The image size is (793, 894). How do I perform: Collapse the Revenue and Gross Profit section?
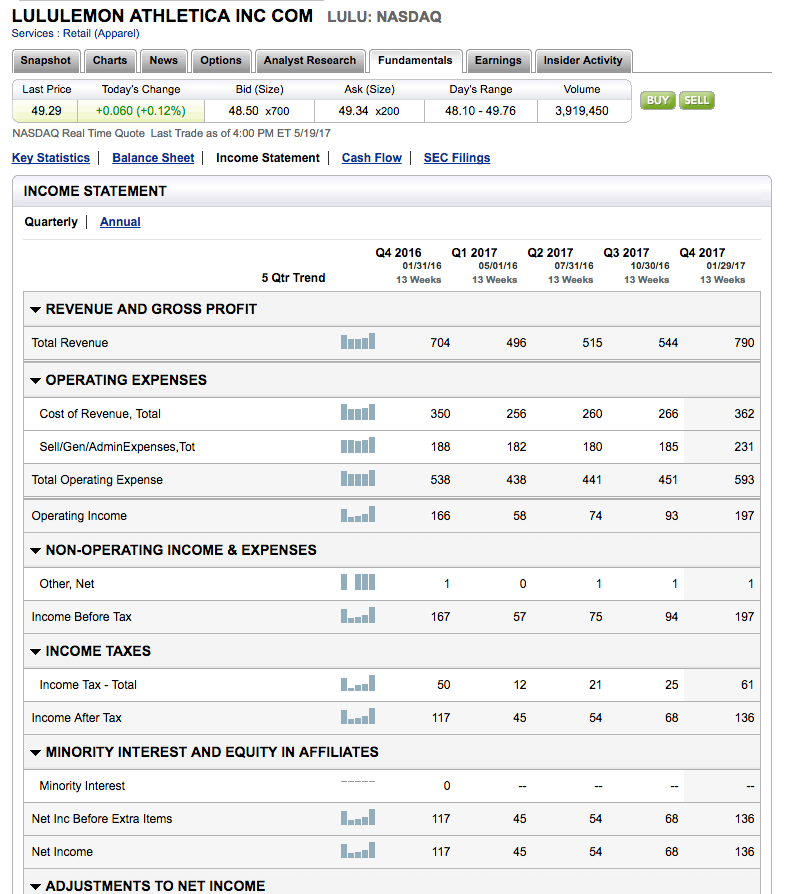coord(37,310)
